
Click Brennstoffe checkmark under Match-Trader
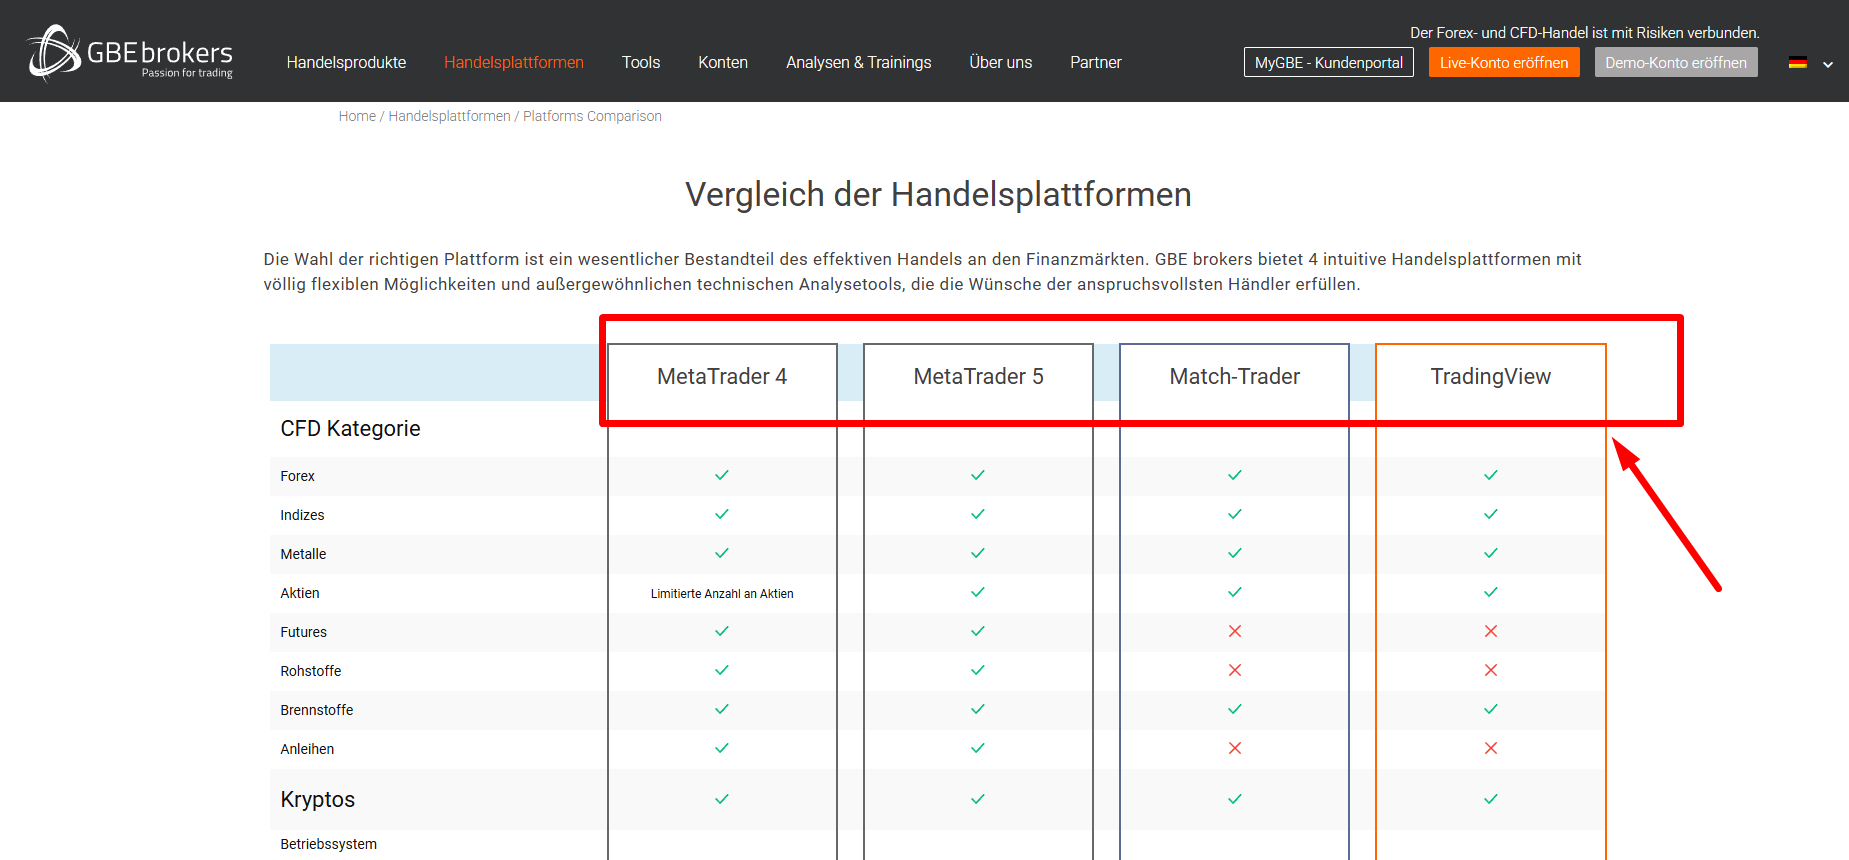tap(1235, 709)
